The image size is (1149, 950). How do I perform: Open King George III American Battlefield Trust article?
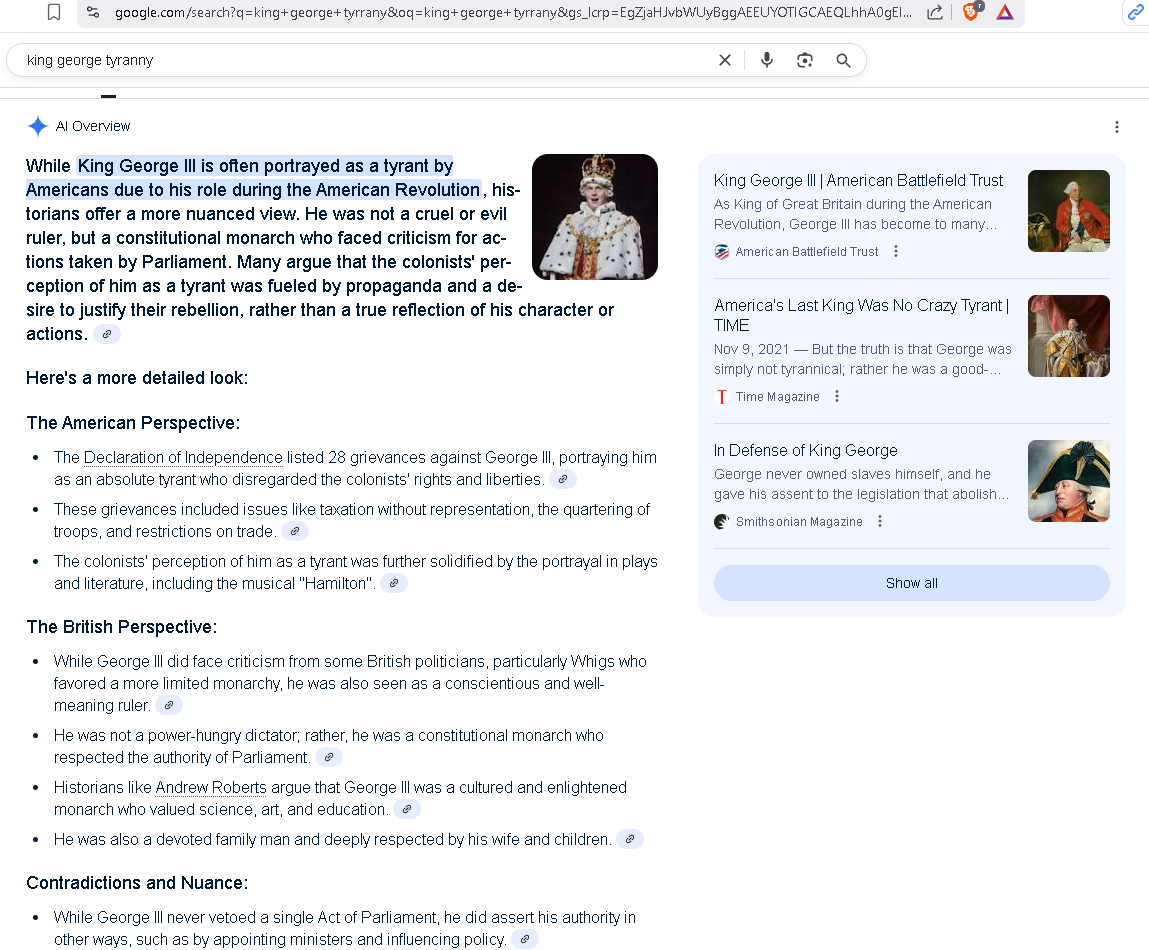(x=858, y=181)
